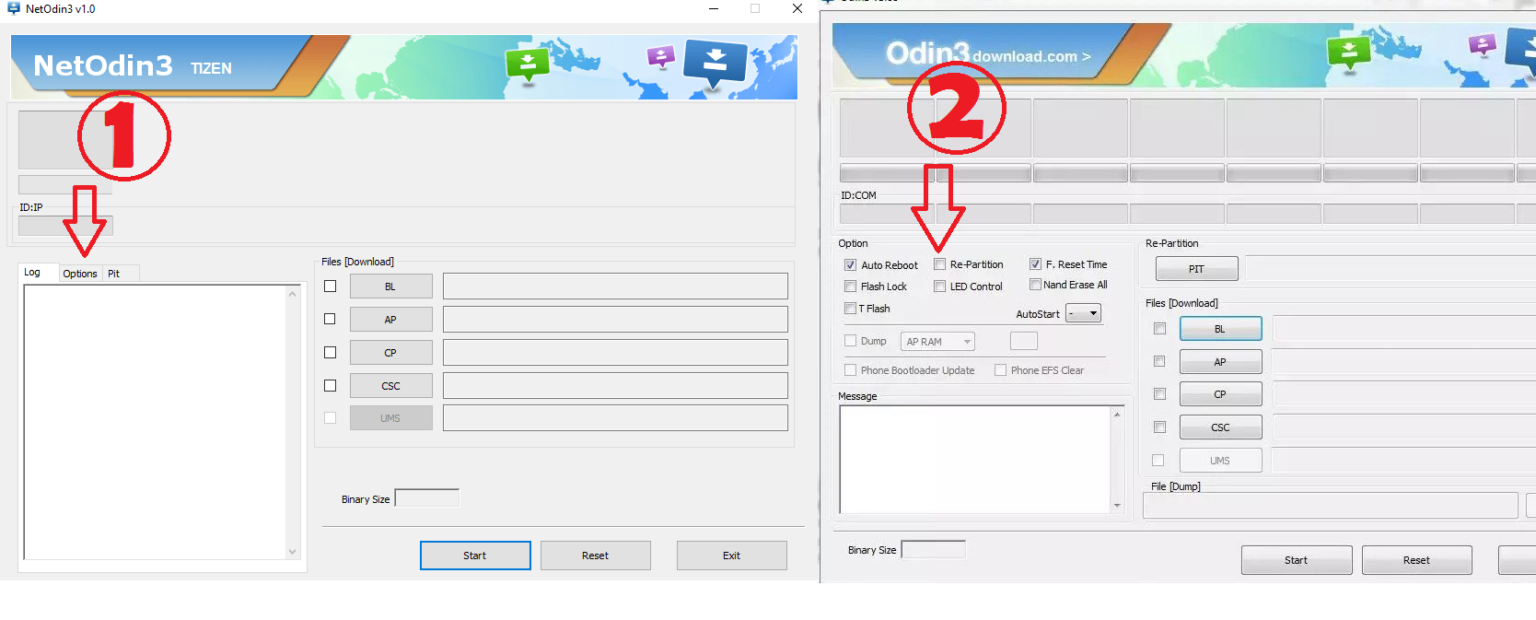Open the AP RAM dump dropdown

938,342
